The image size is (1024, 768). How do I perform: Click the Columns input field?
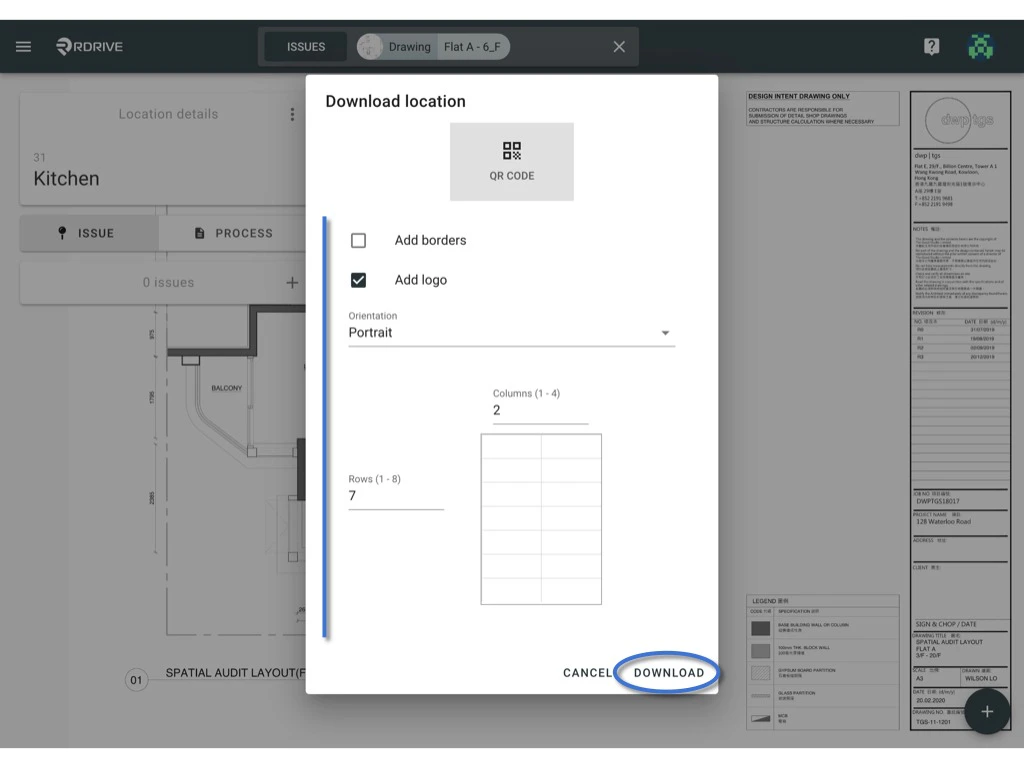pyautogui.click(x=540, y=410)
